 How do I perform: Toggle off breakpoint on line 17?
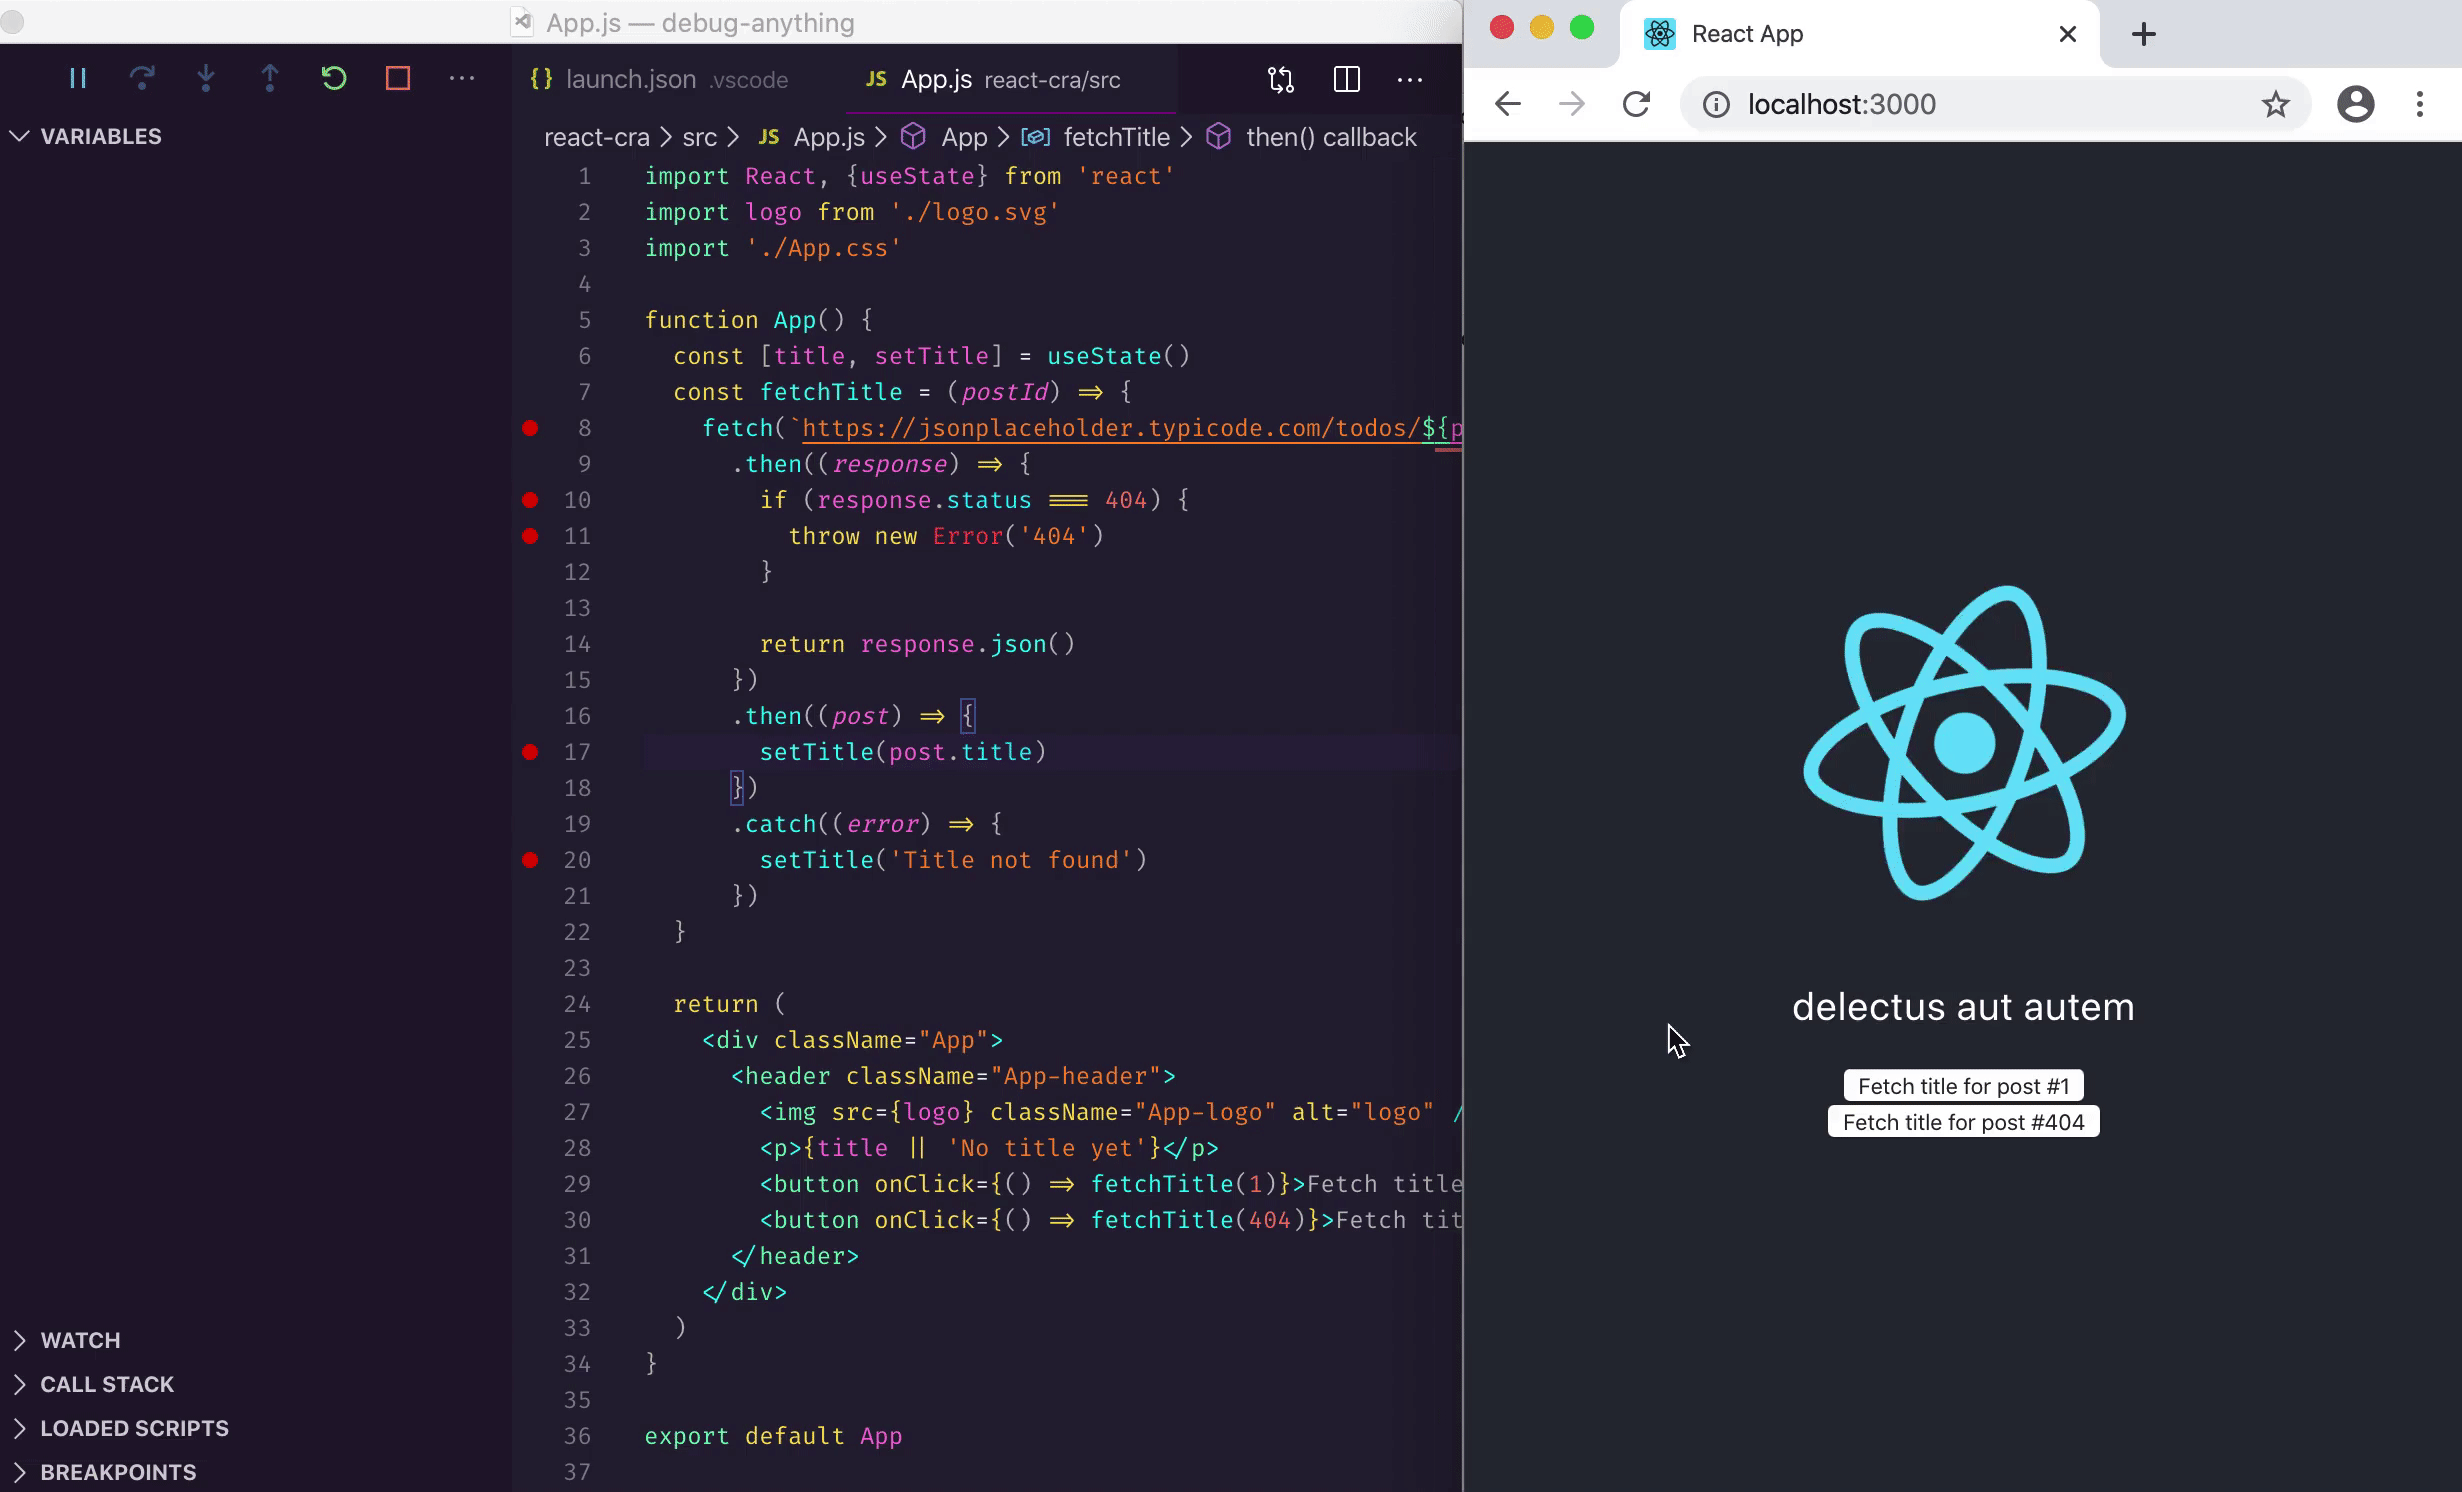coord(530,752)
